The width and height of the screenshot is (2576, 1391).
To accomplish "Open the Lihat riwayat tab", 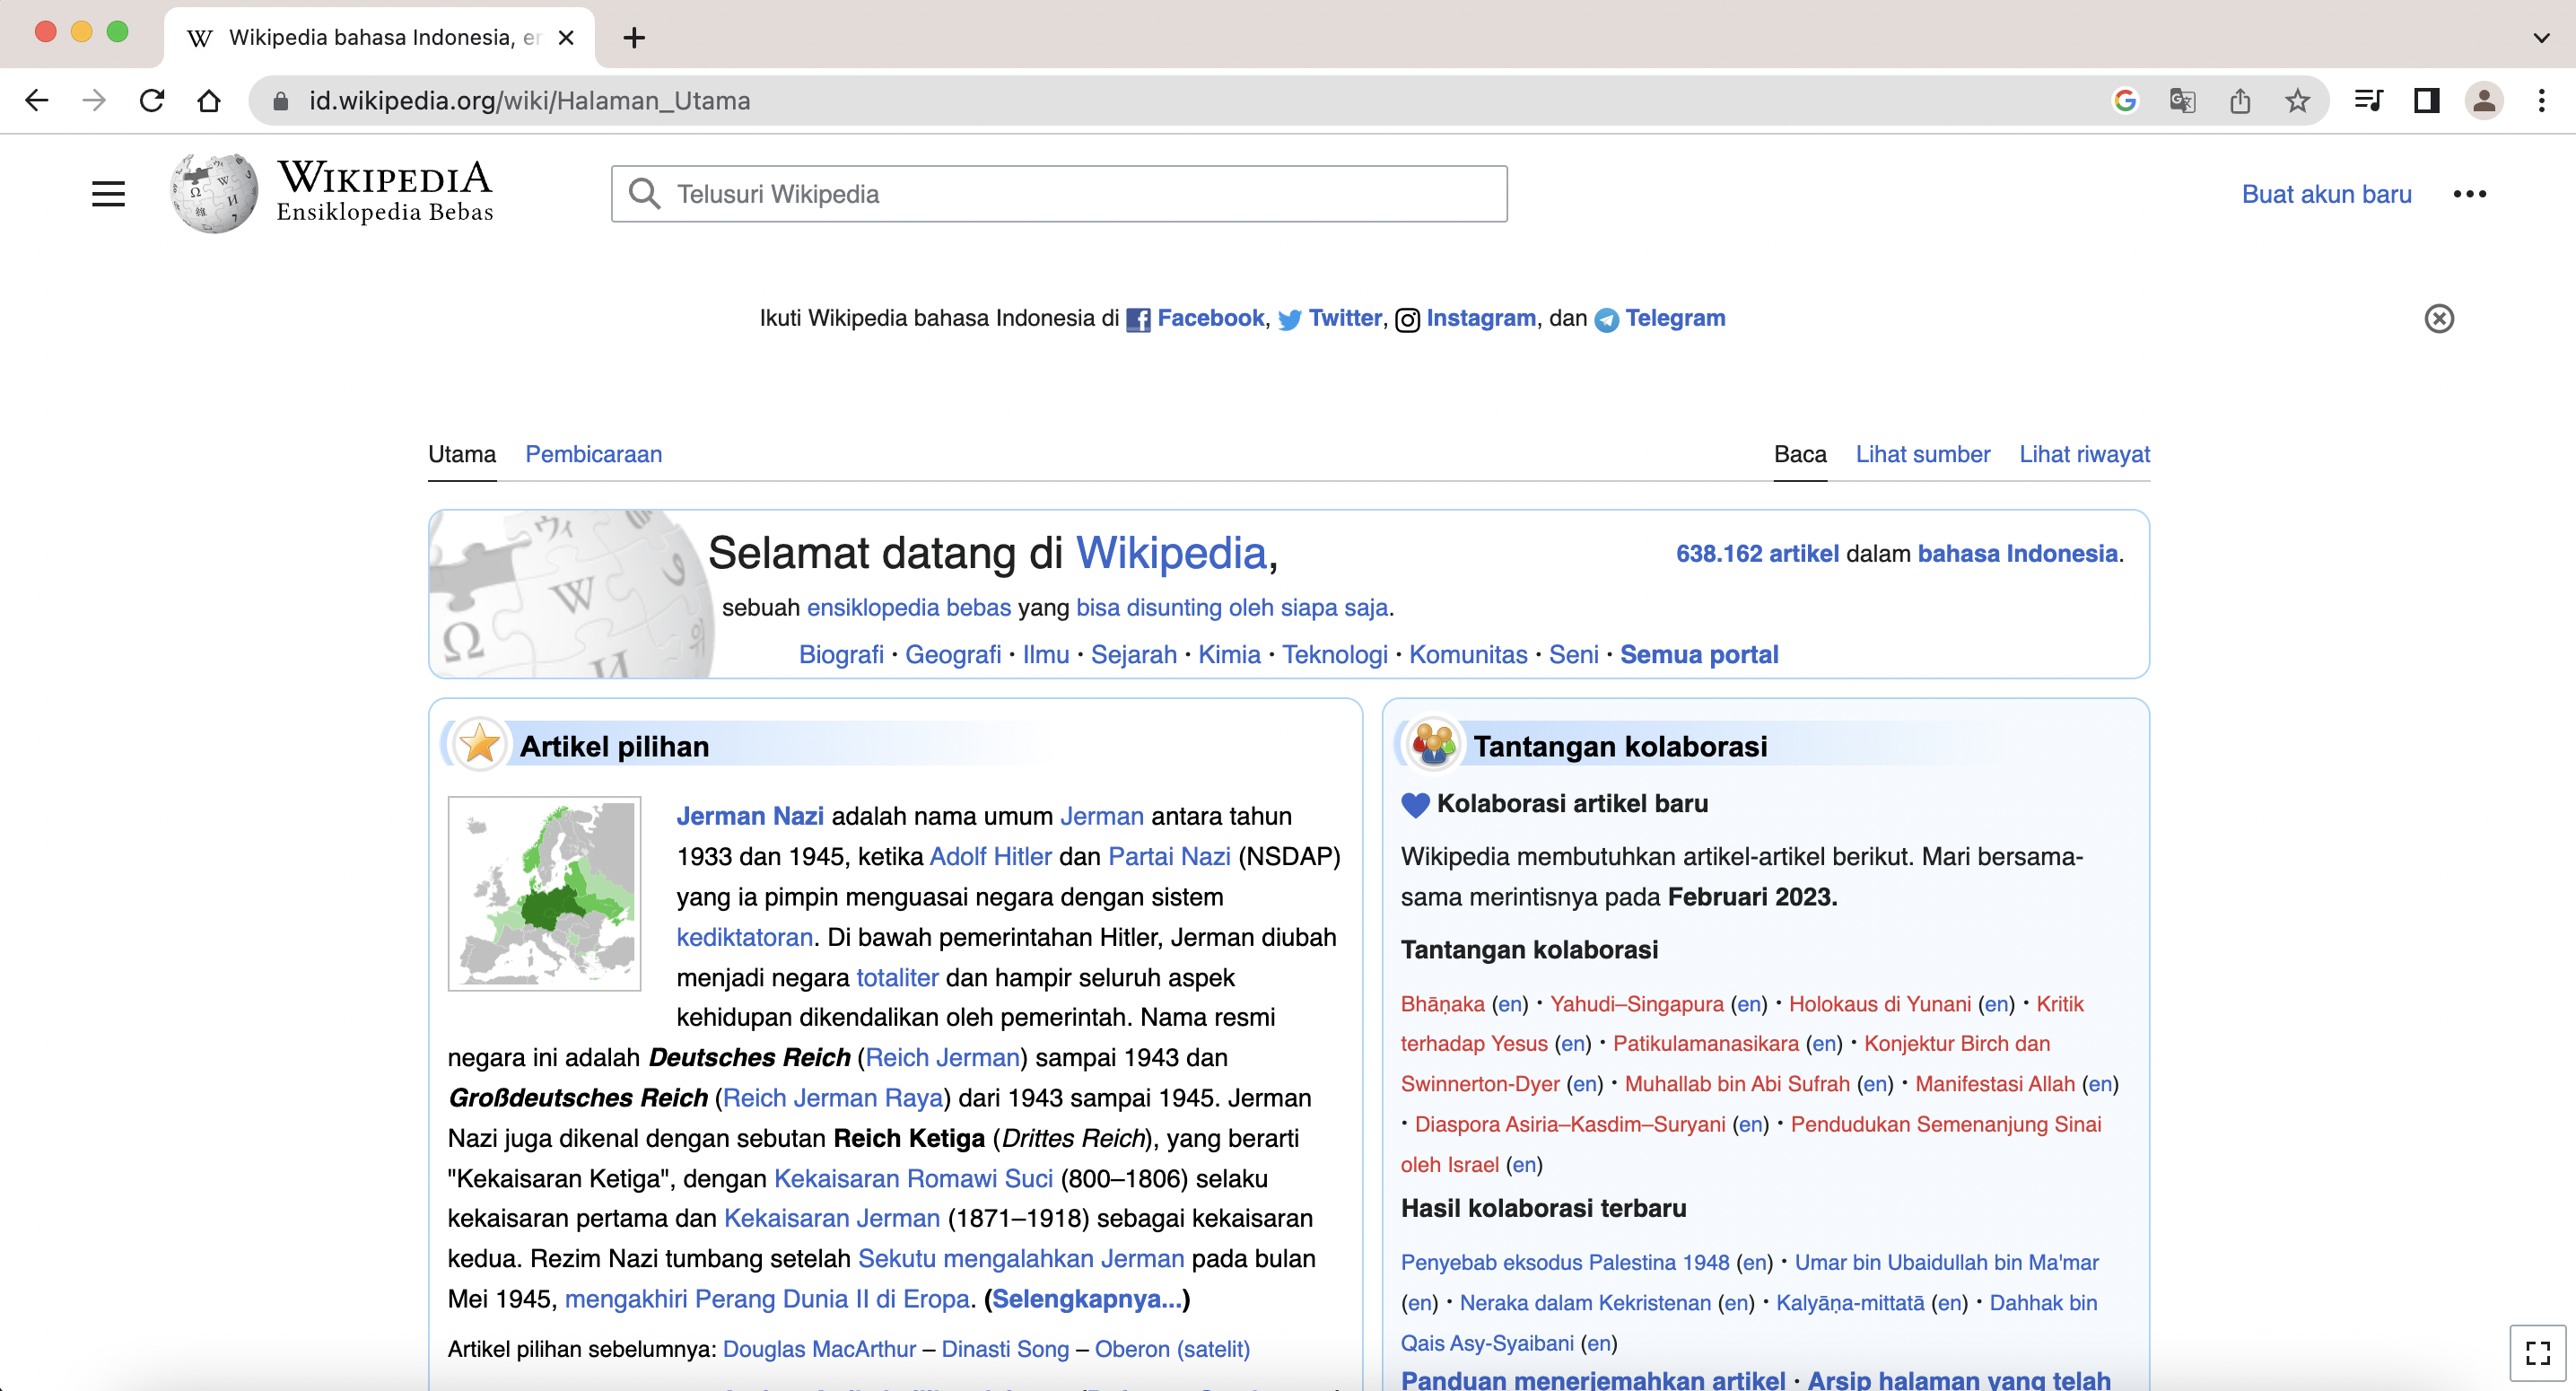I will click(x=2084, y=454).
